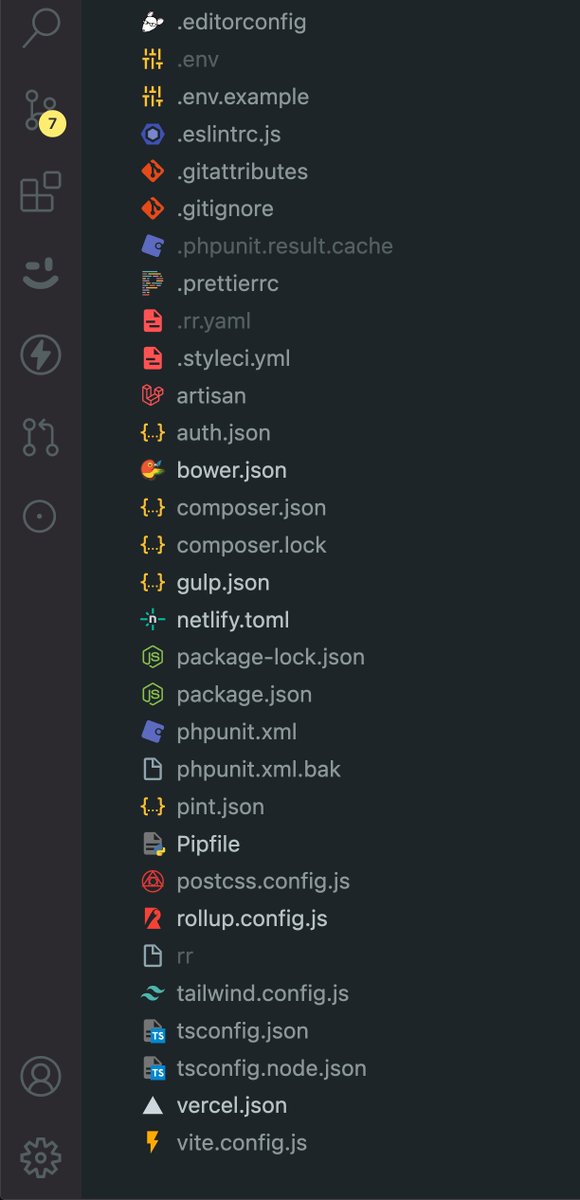Click the ESLint icon beside .eslintrc.js
This screenshot has width=580, height=1200.
pos(152,134)
